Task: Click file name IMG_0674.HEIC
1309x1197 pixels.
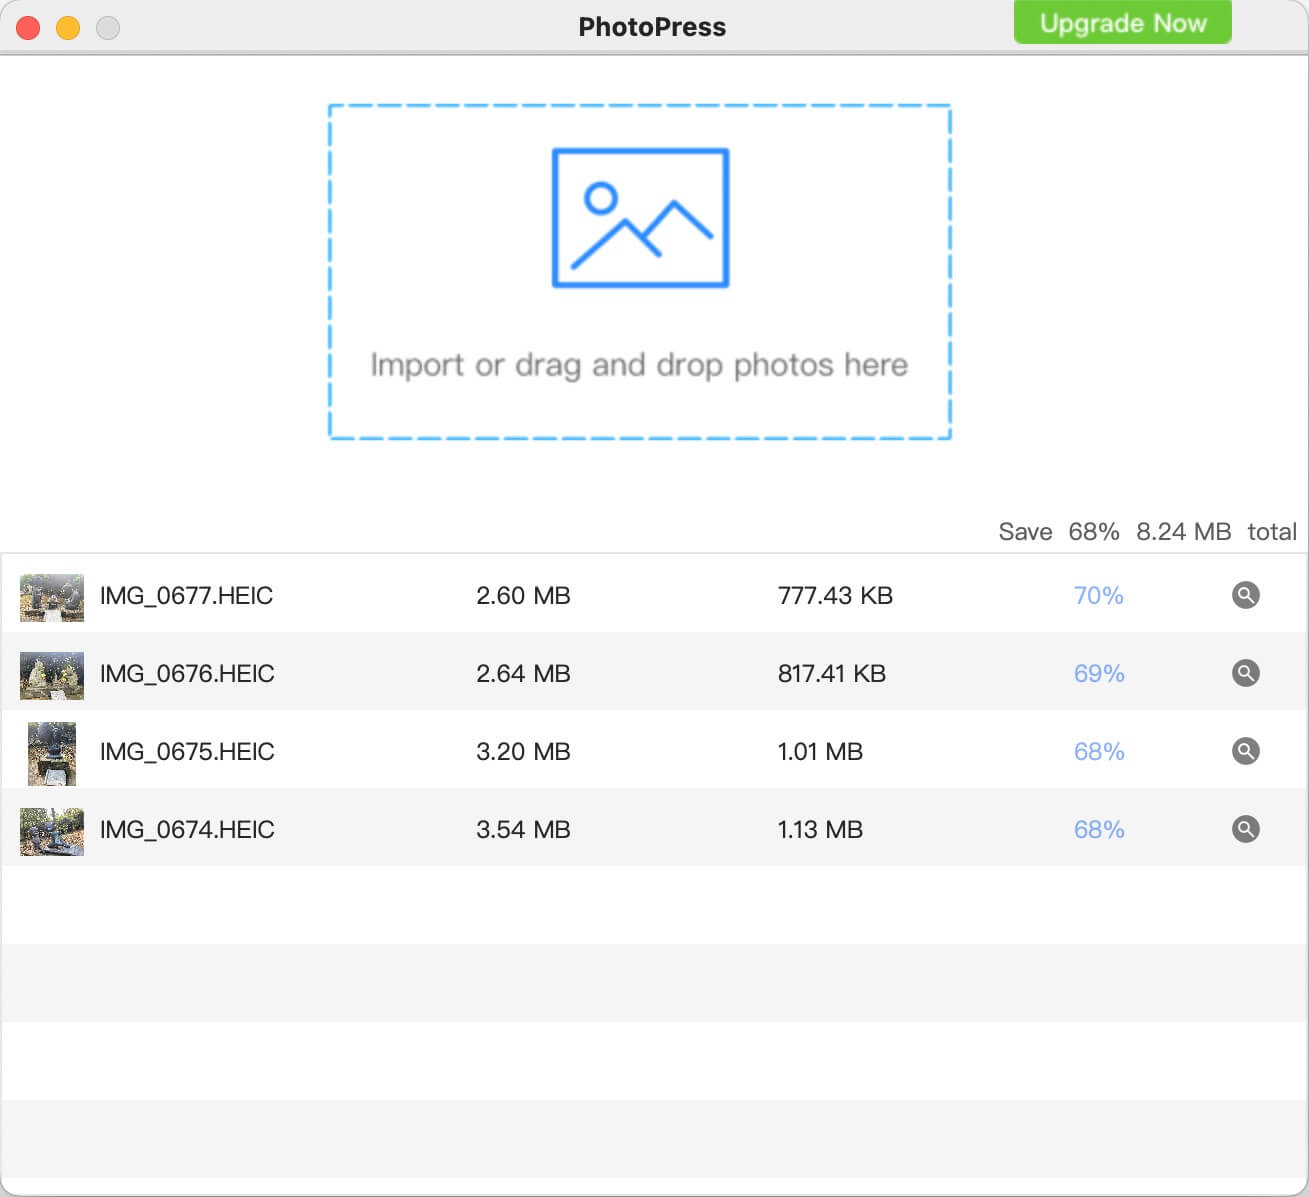Action: coord(186,830)
